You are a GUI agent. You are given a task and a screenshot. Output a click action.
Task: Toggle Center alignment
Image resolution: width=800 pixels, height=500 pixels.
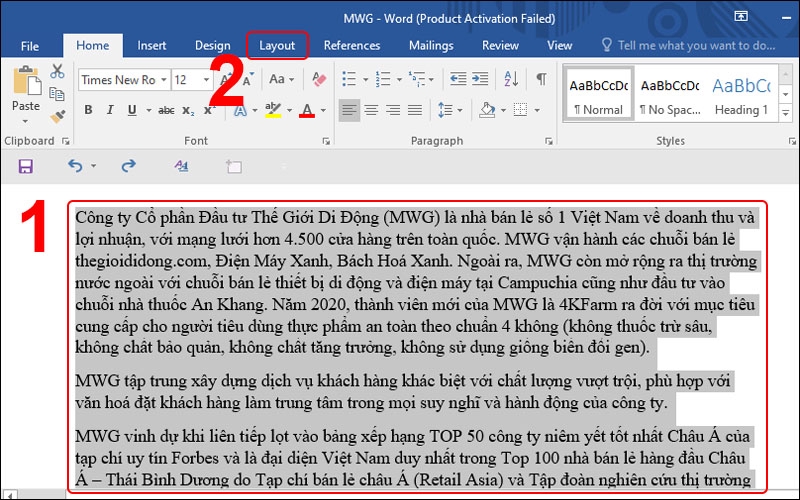pyautogui.click(x=371, y=110)
